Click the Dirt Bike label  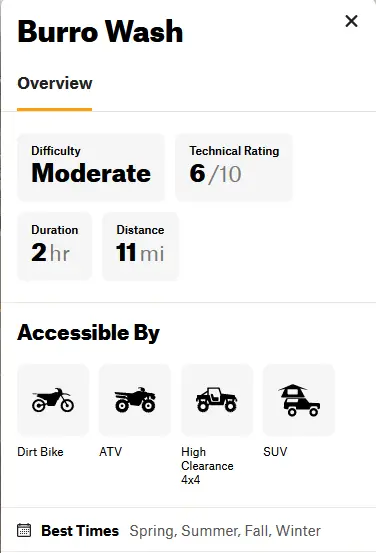pos(40,452)
